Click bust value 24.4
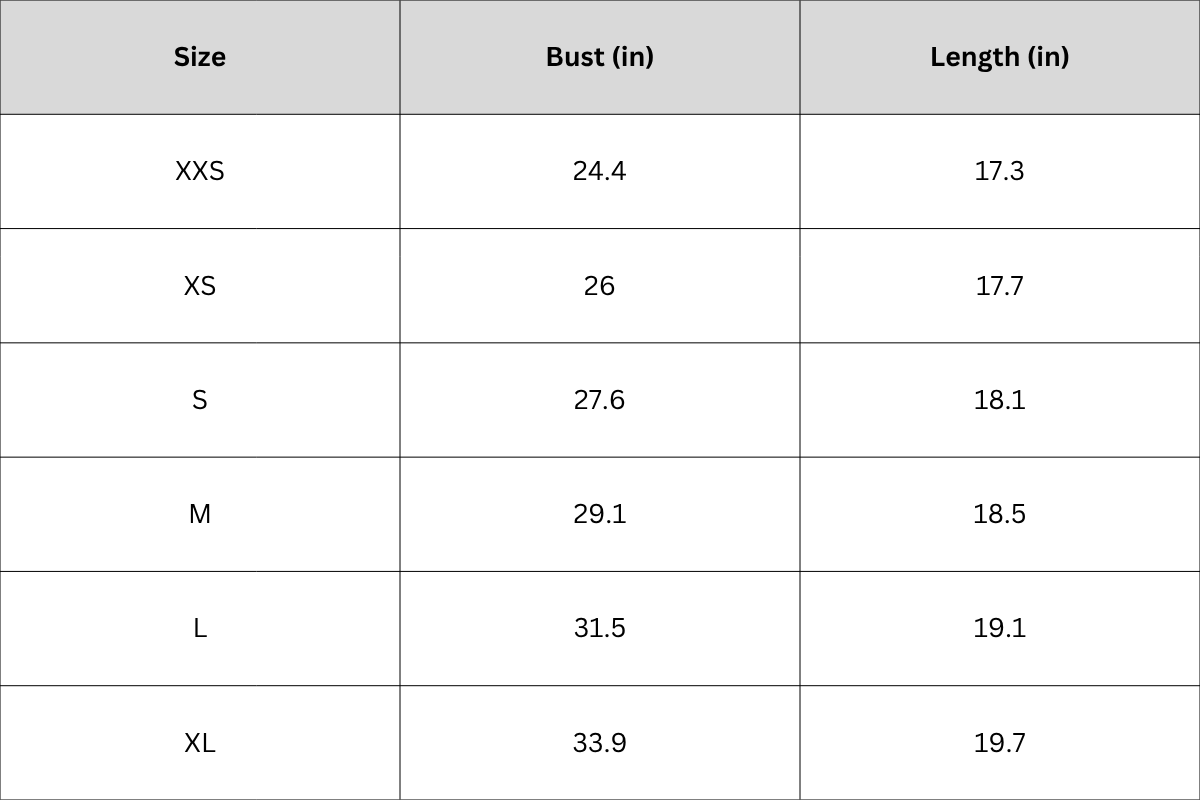The image size is (1200, 800). pos(600,171)
